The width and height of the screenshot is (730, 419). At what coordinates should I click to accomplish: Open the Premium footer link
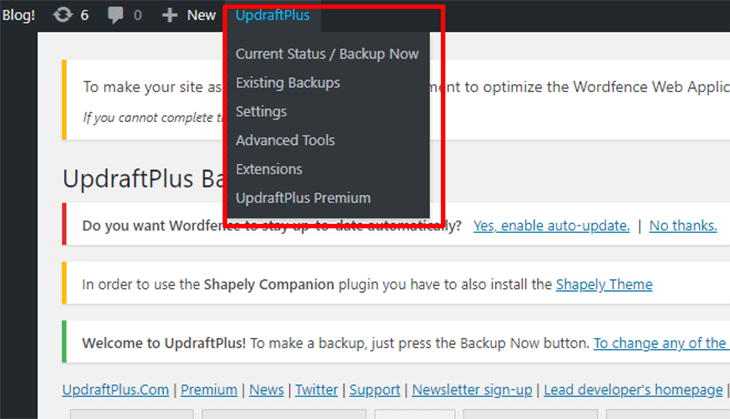(x=209, y=390)
